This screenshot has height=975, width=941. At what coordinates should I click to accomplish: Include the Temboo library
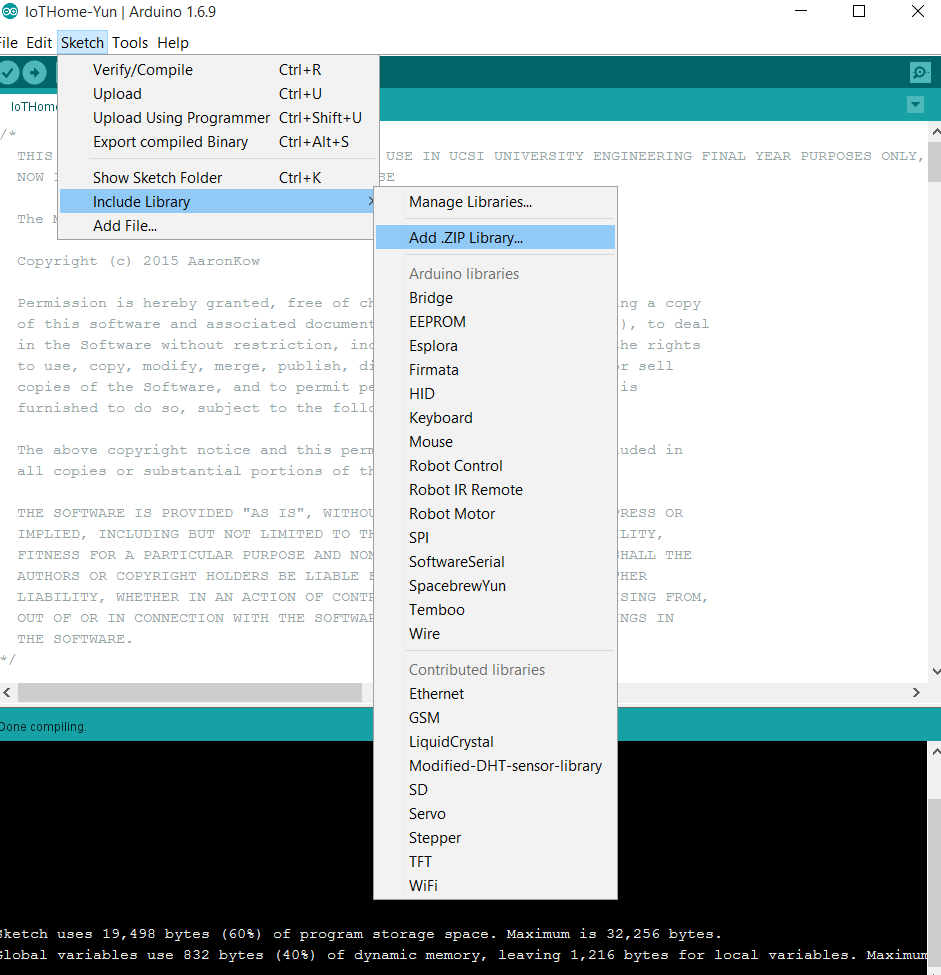(495, 610)
